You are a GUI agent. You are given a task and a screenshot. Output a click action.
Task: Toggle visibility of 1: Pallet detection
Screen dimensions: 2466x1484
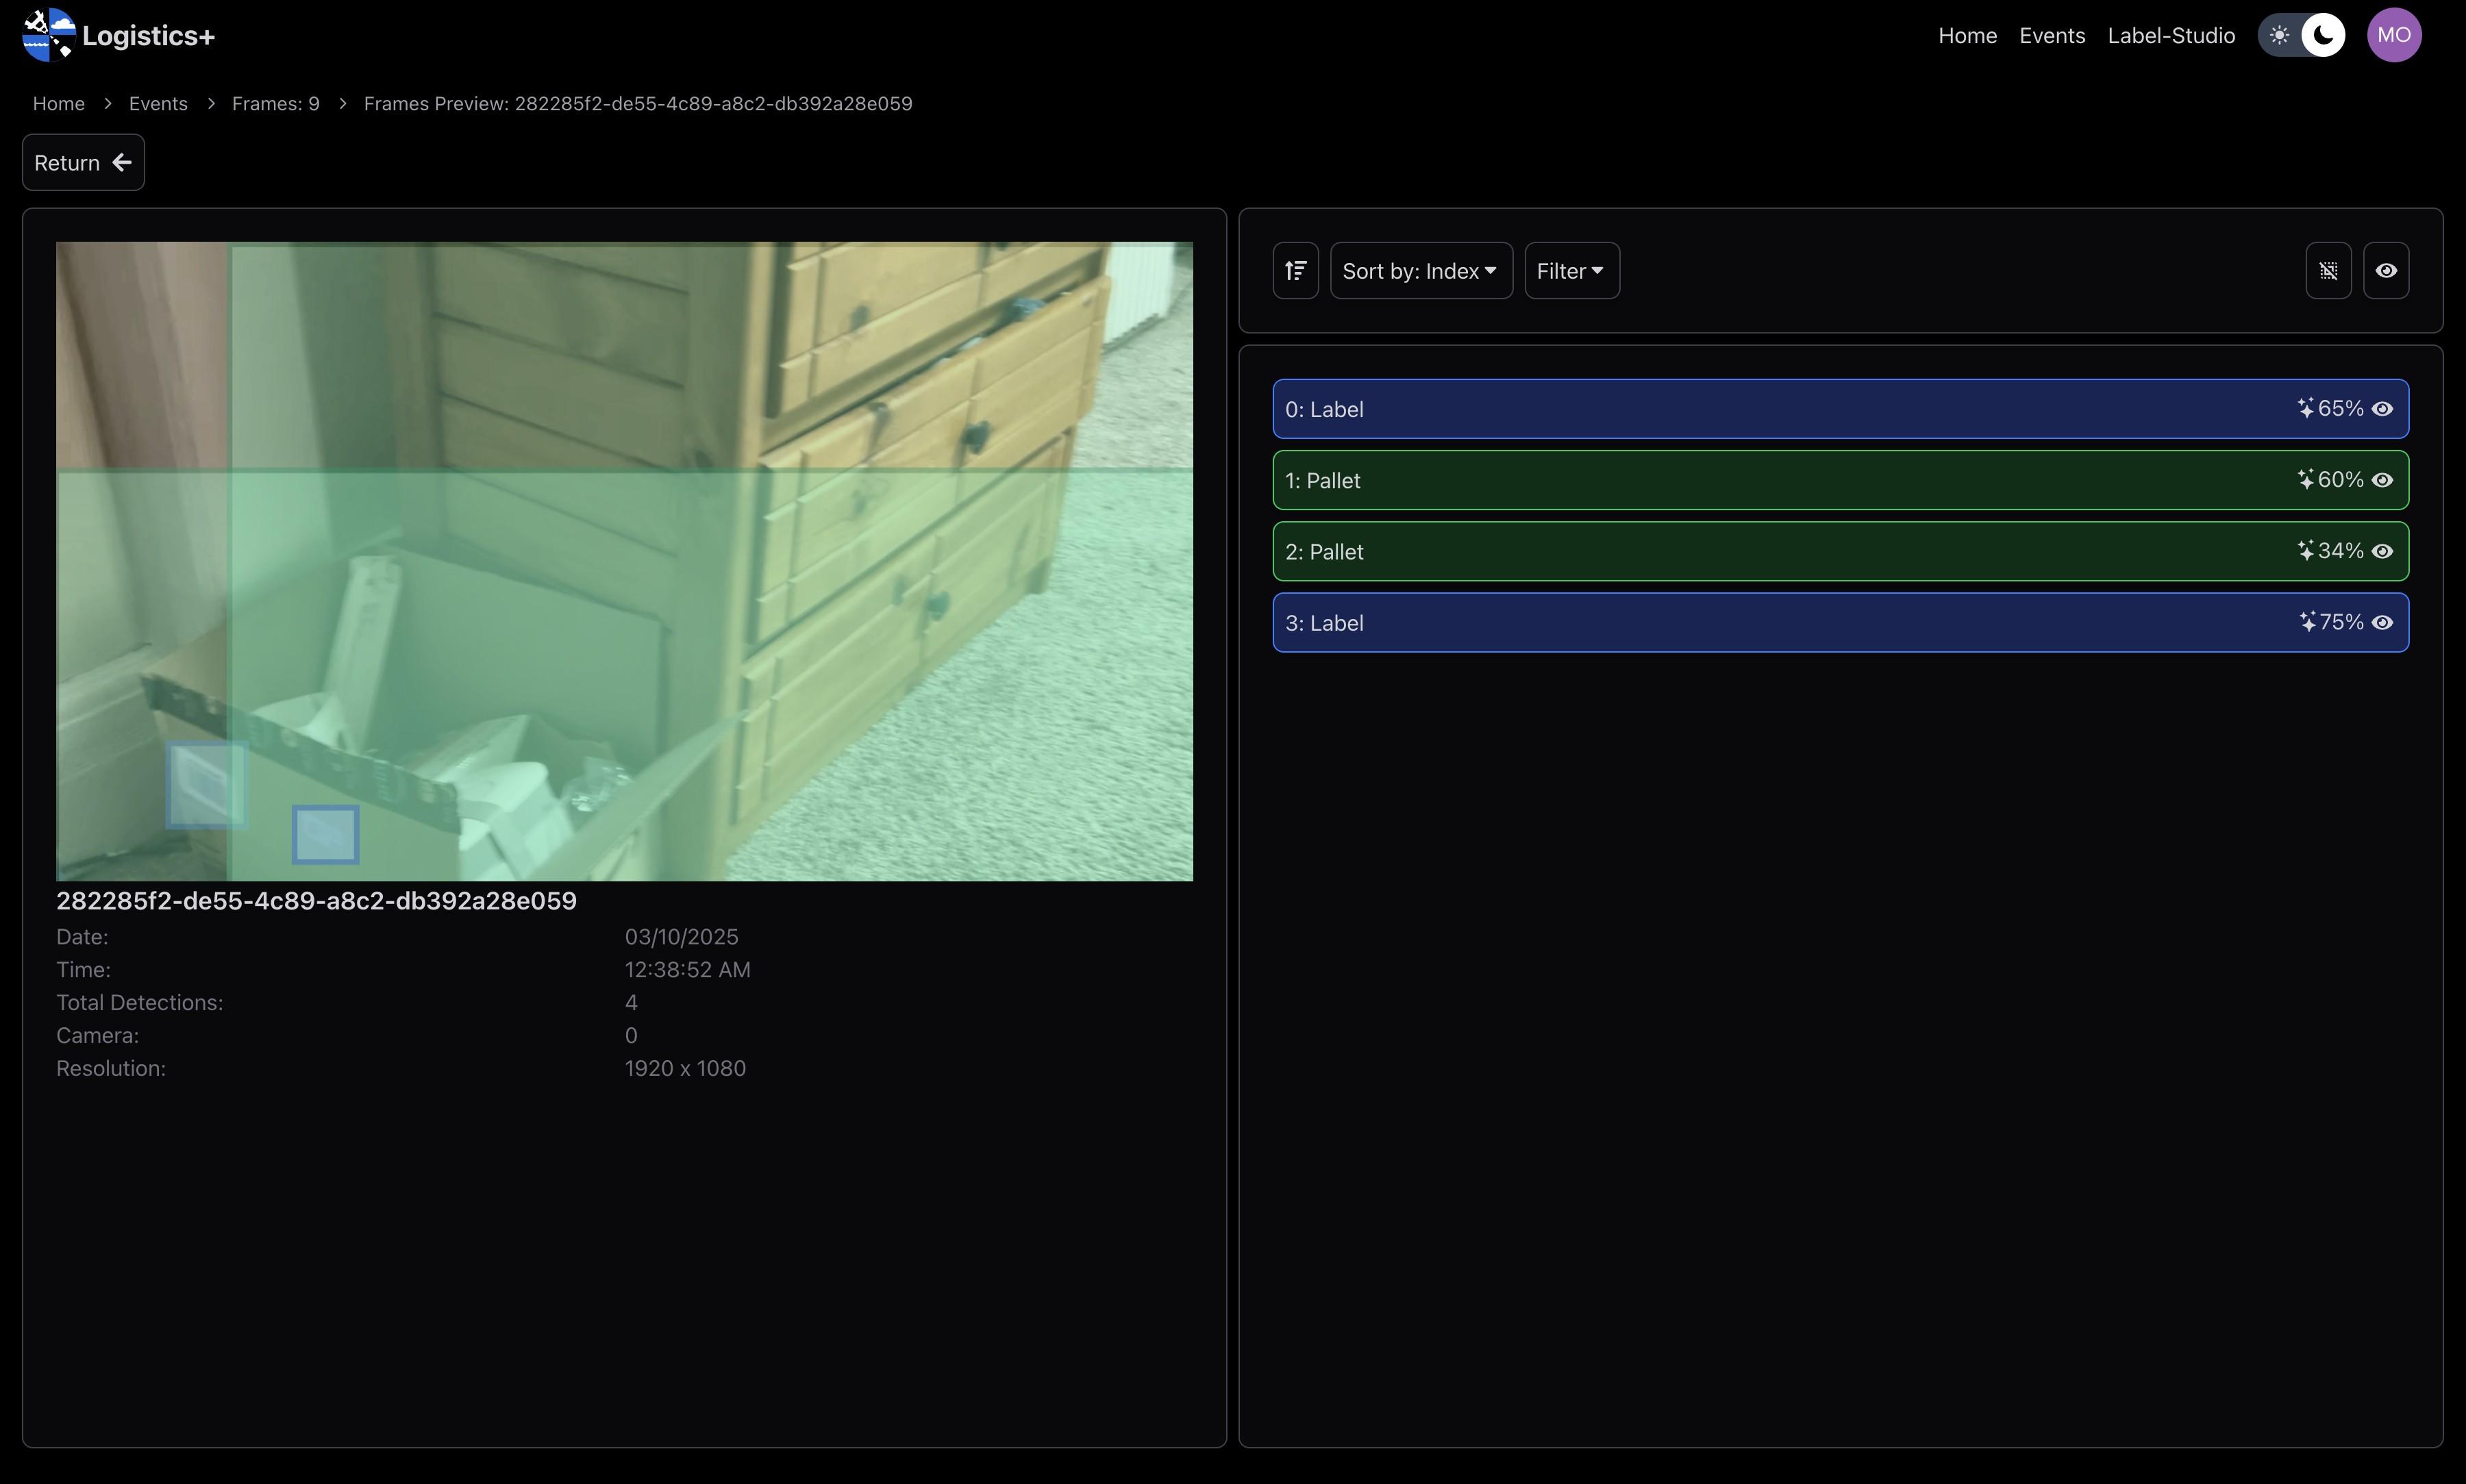(x=2382, y=480)
